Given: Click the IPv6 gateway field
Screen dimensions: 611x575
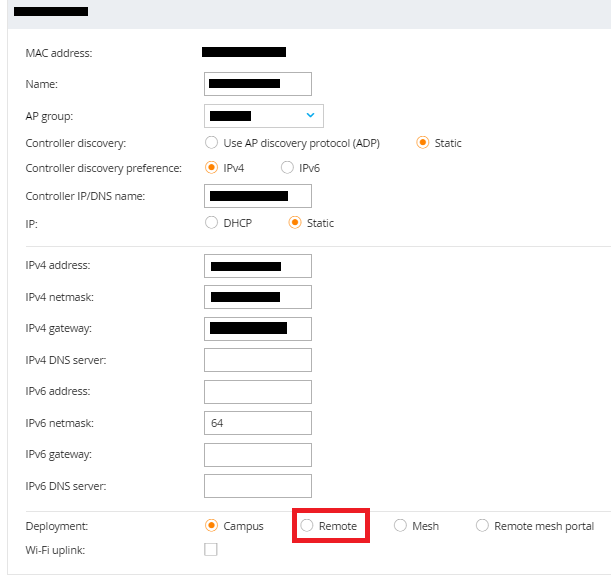Looking at the screenshot, I should pyautogui.click(x=258, y=455).
